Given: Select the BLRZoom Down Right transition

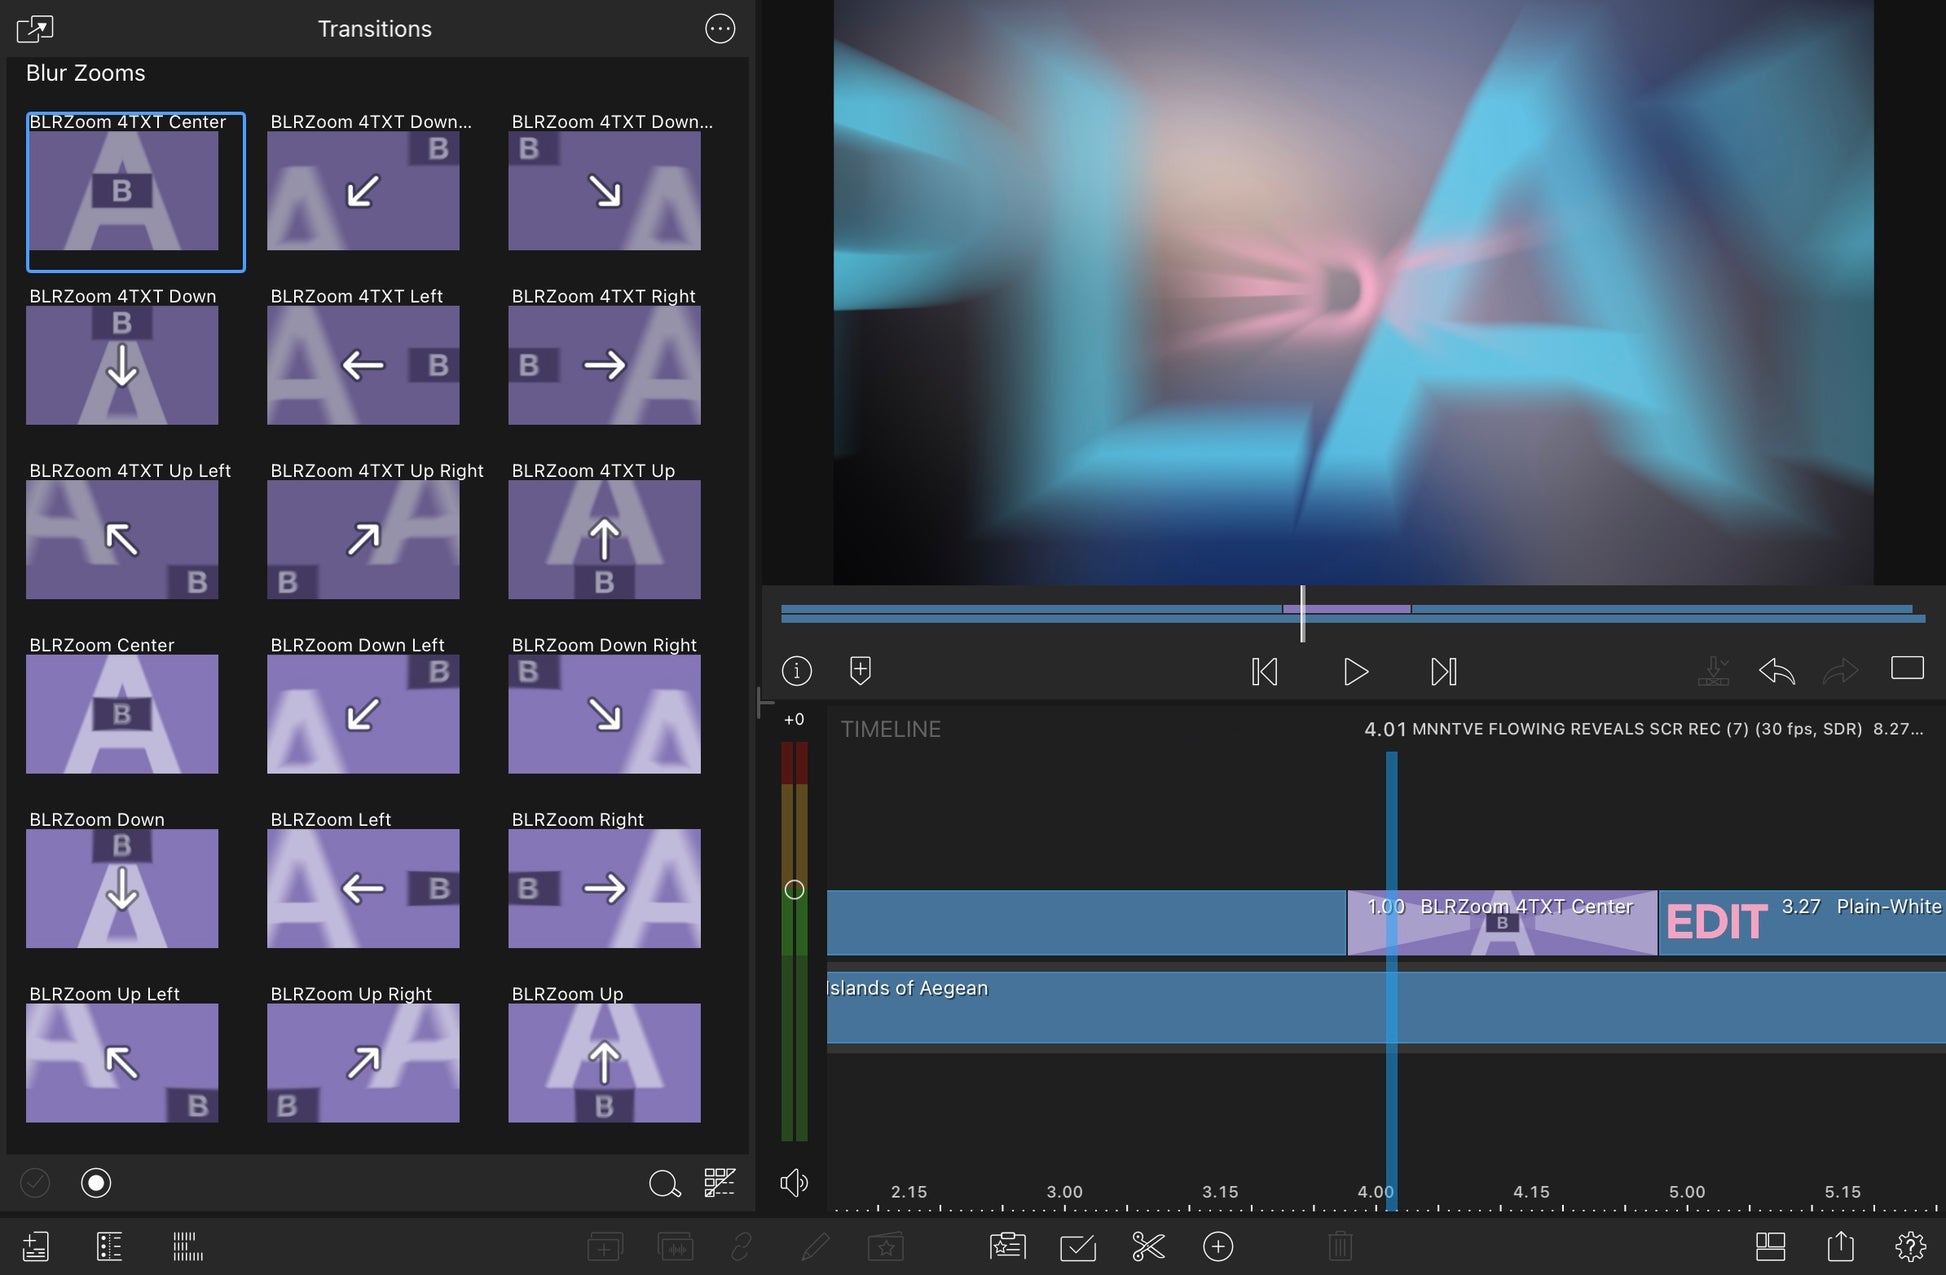Looking at the screenshot, I should pyautogui.click(x=604, y=713).
